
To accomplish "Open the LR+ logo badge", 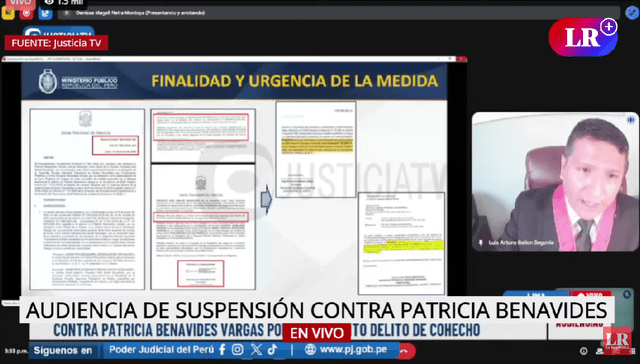I will [x=583, y=37].
